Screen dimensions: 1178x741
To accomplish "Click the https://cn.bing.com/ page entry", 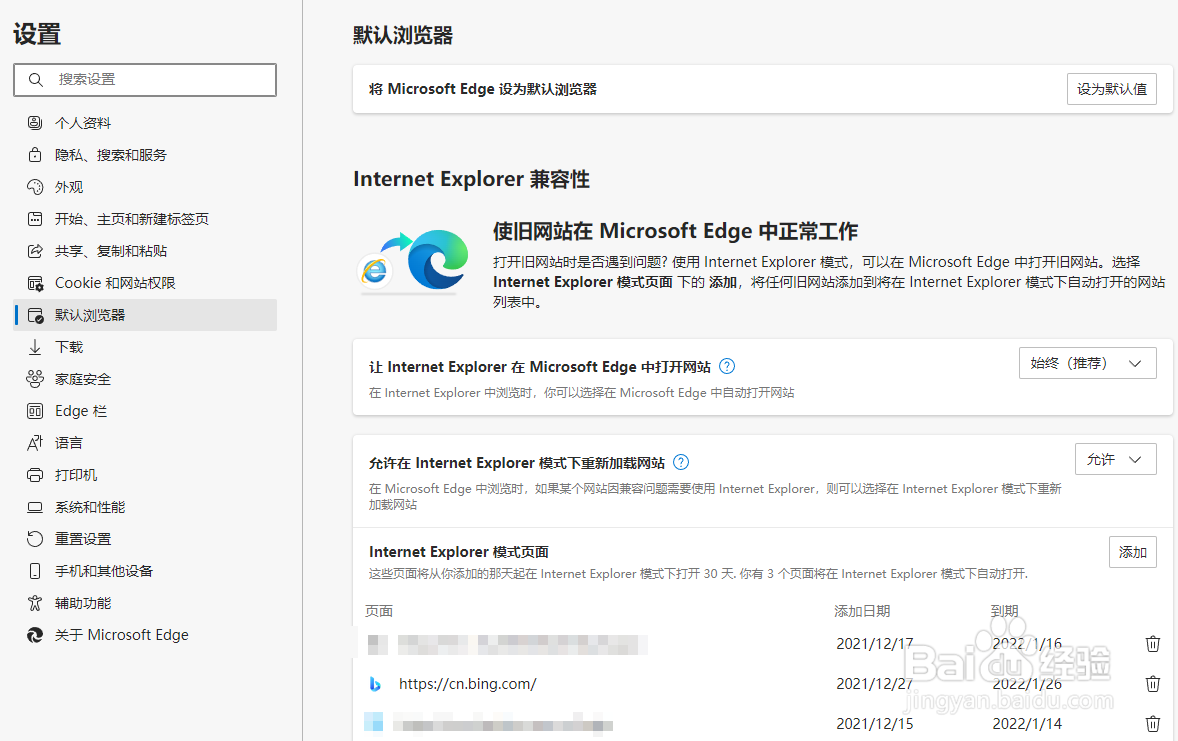I will pyautogui.click(x=467, y=684).
